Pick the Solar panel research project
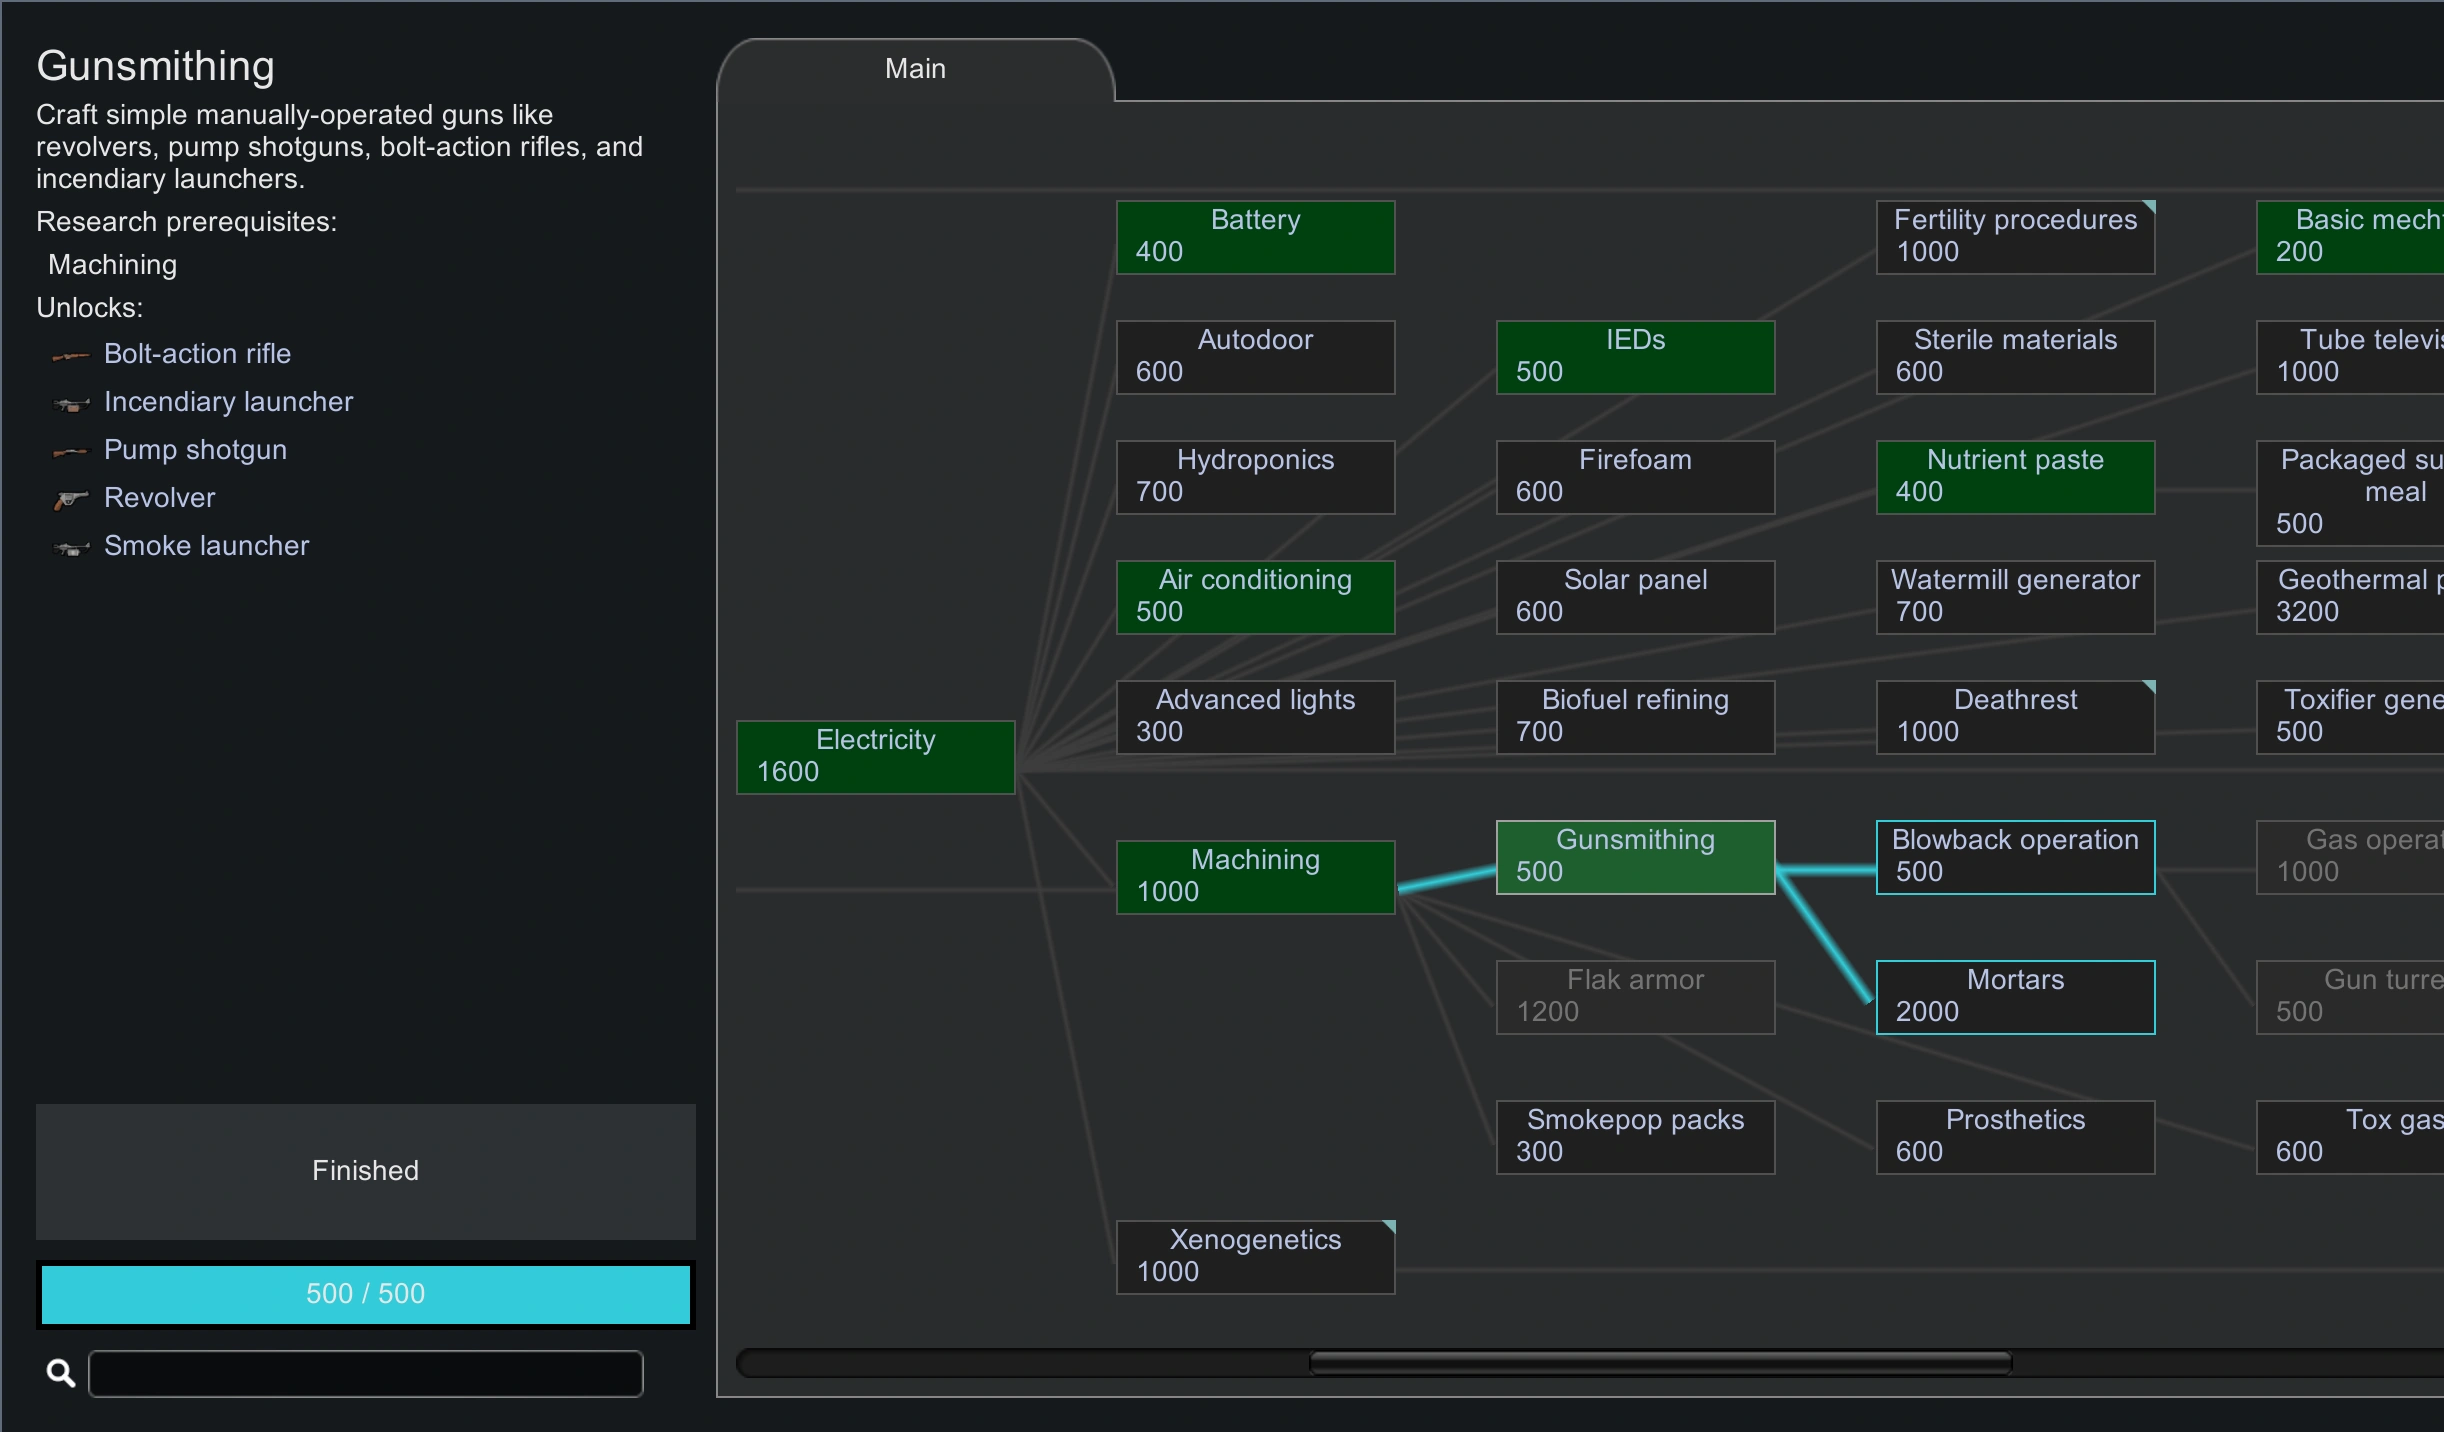 (x=1635, y=597)
